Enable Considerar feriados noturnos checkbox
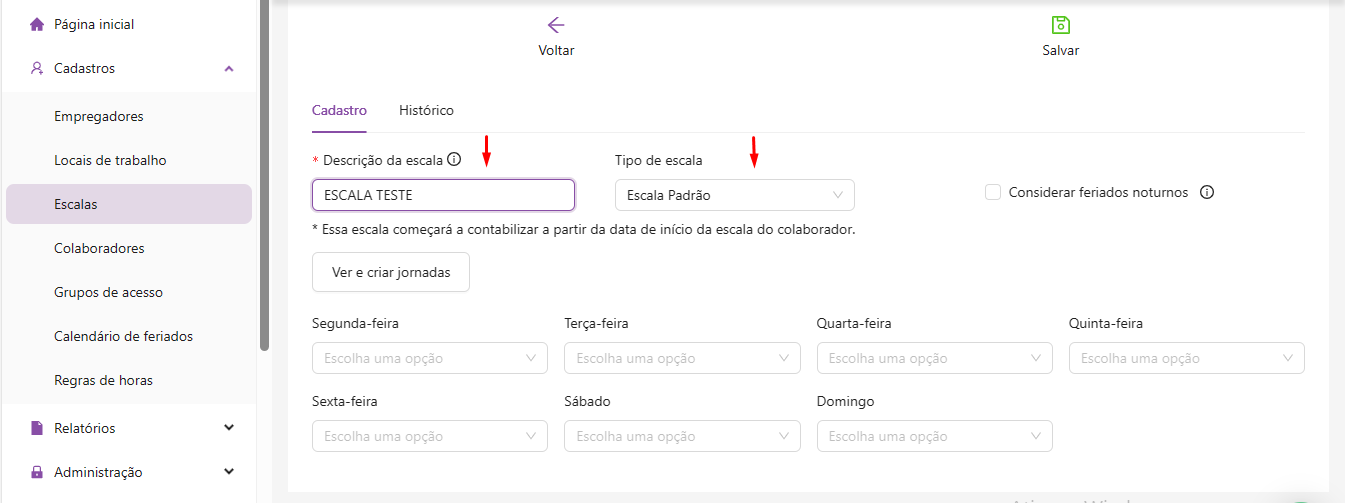Image resolution: width=1345 pixels, height=503 pixels. pos(993,192)
